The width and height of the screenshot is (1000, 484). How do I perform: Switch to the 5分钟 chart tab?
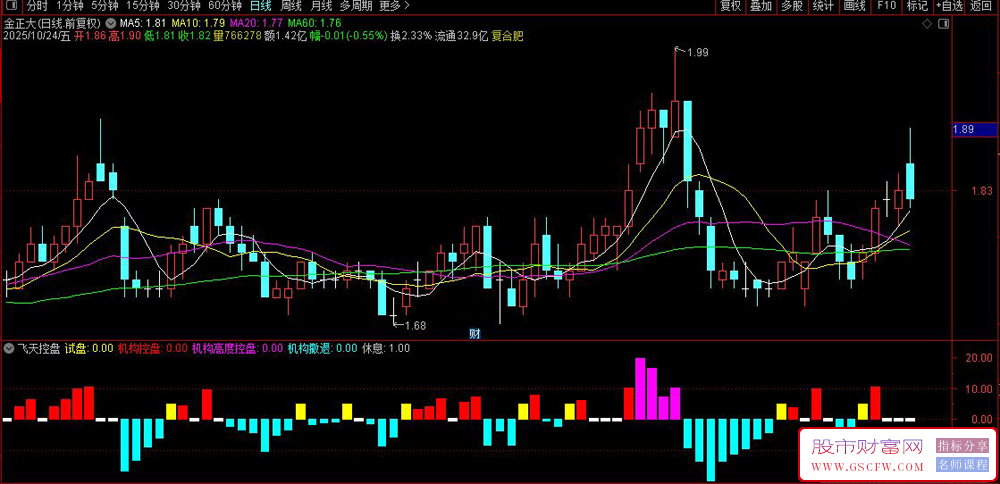coord(104,6)
